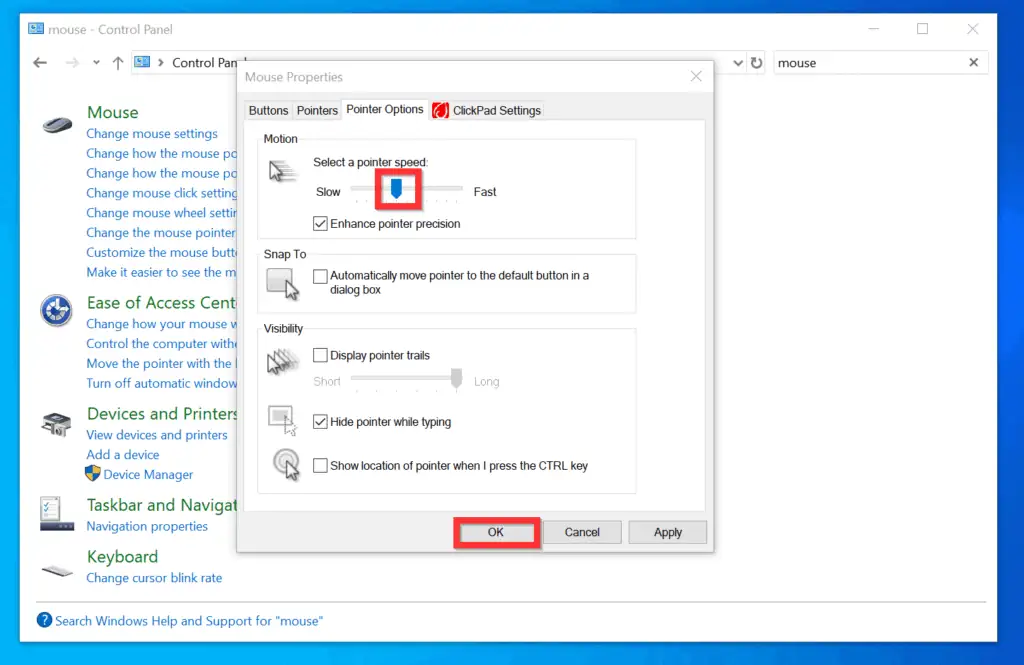Open the Ease of Access Center icon
This screenshot has width=1024, height=665.
pyautogui.click(x=57, y=310)
